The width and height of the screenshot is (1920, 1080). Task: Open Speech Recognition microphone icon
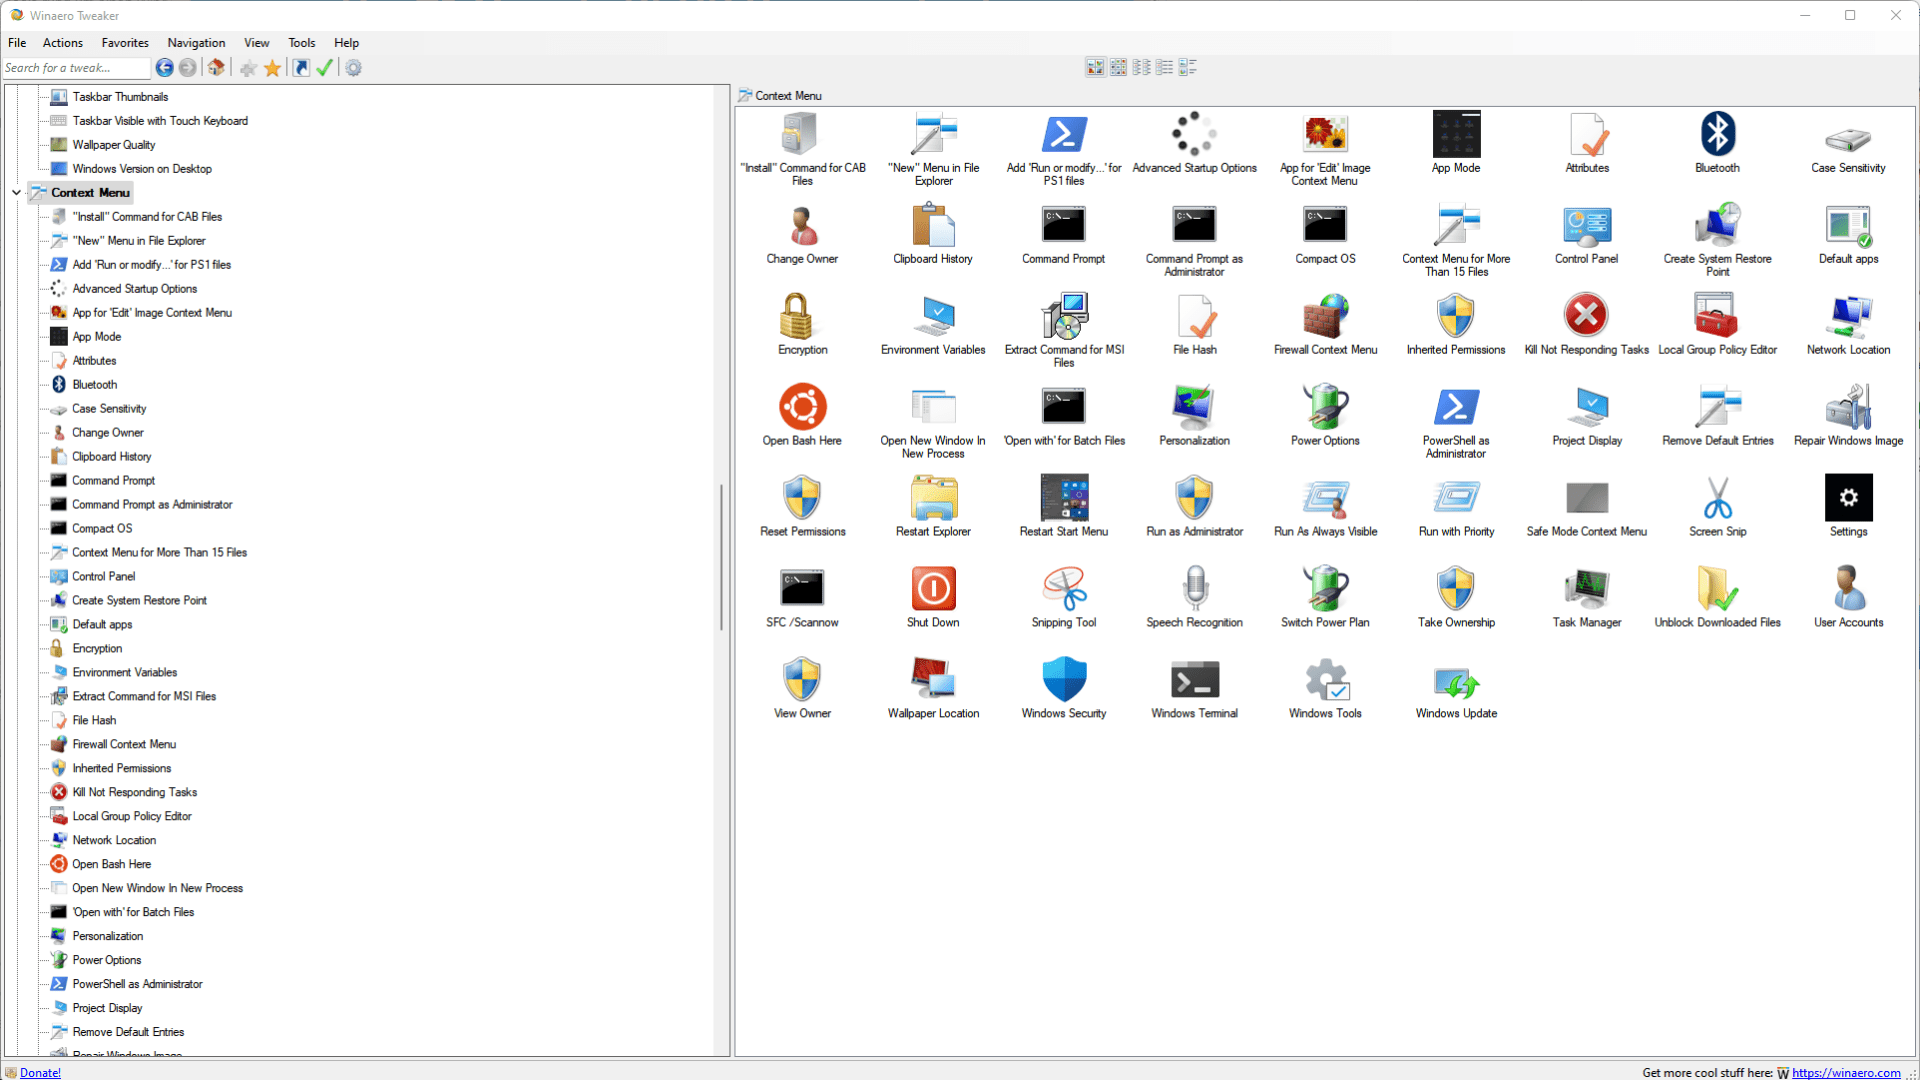(1194, 589)
